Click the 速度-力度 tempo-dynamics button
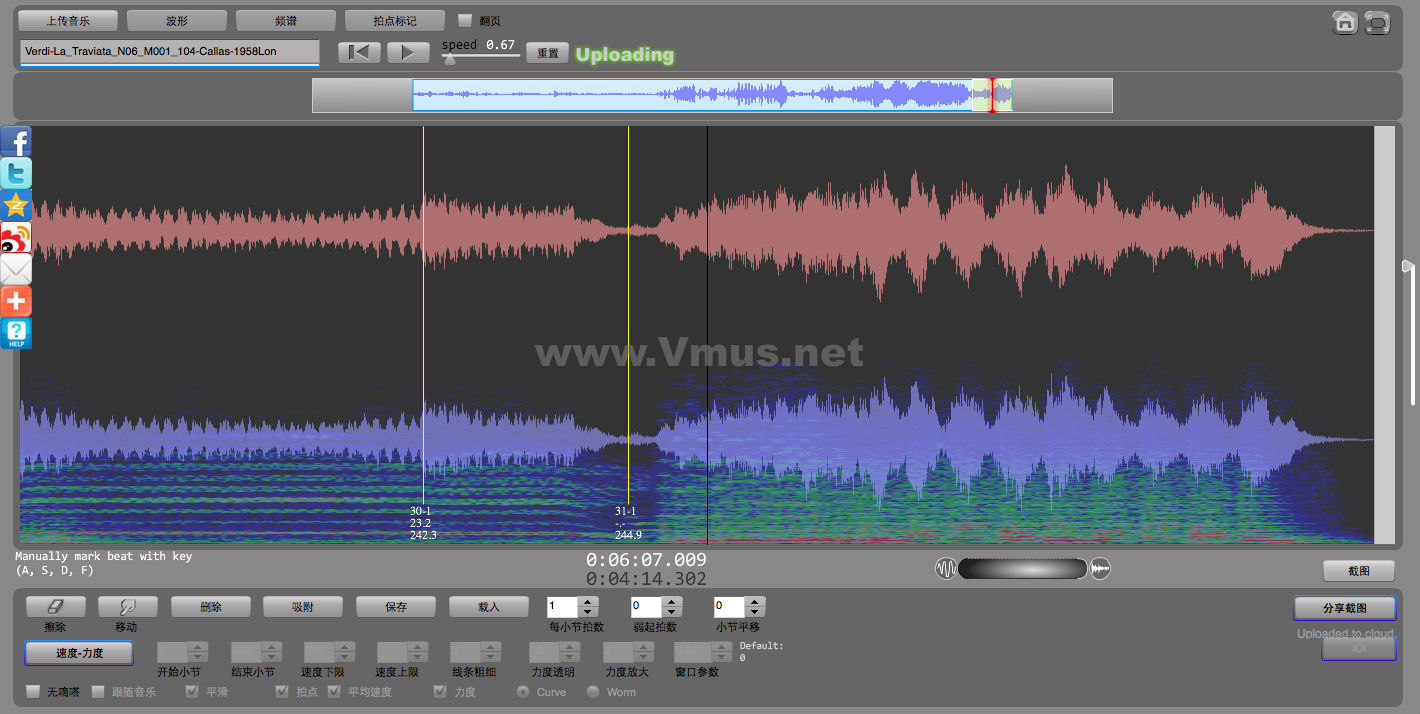The image size is (1420, 714). (x=79, y=653)
